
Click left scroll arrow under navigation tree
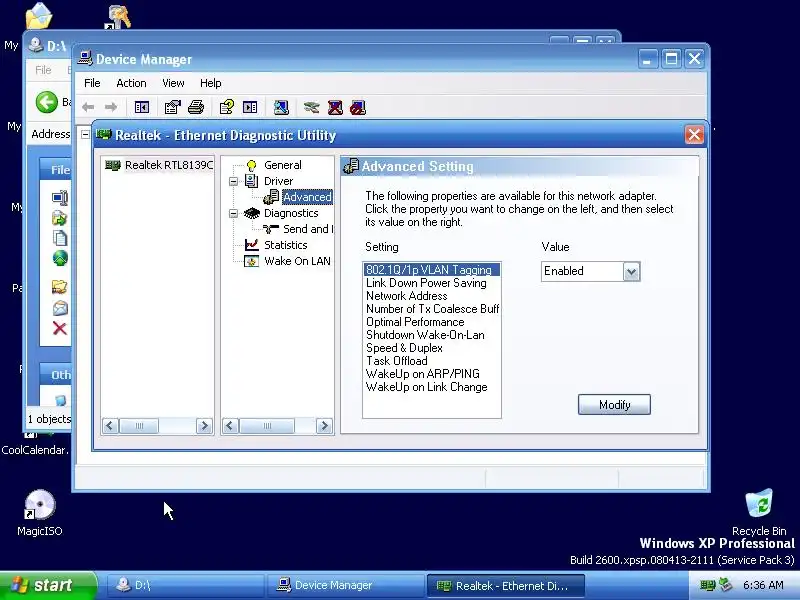tap(230, 426)
